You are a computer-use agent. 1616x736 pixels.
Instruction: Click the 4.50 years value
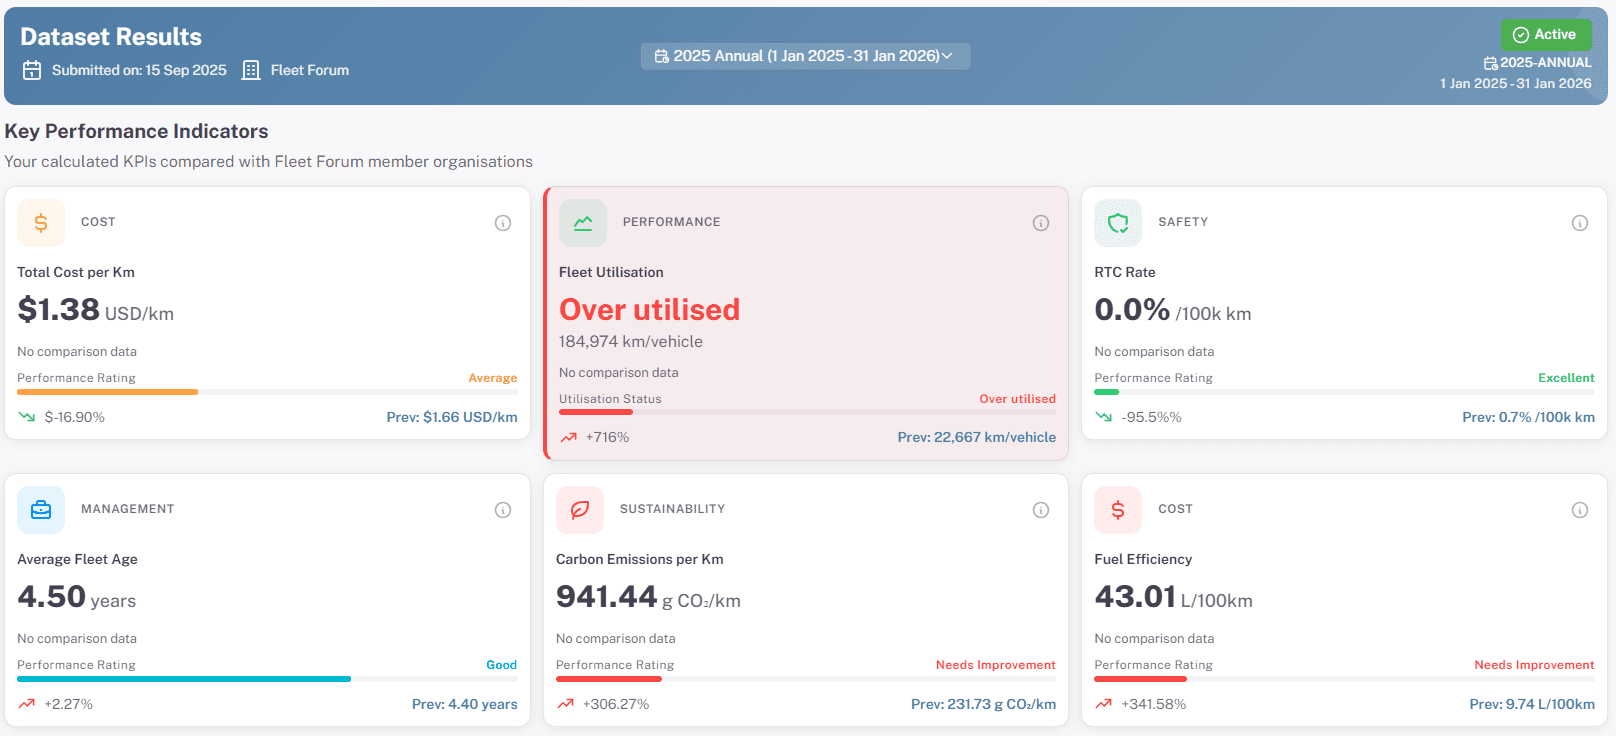[x=76, y=597]
